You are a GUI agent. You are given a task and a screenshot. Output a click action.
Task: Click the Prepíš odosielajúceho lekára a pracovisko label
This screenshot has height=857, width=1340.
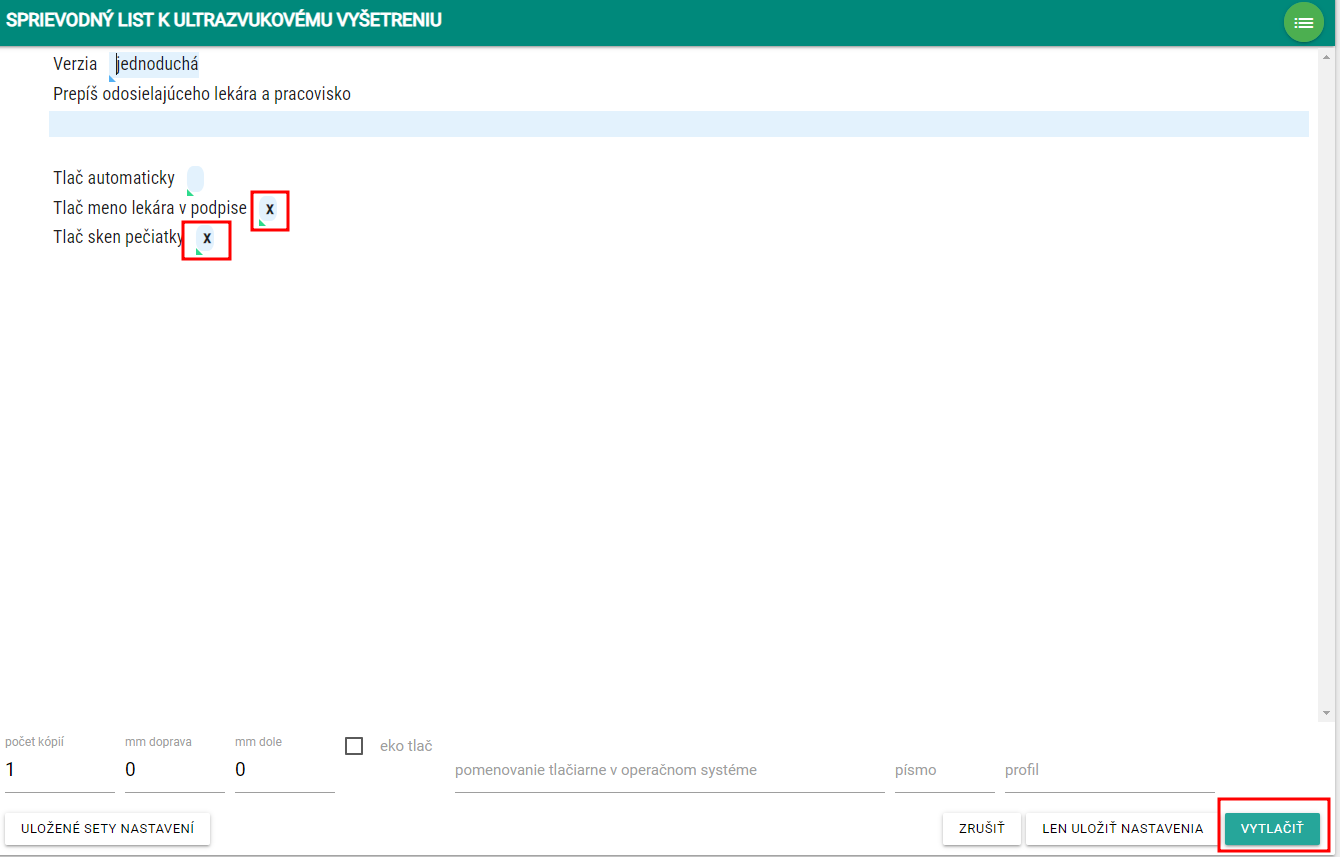[x=202, y=95]
